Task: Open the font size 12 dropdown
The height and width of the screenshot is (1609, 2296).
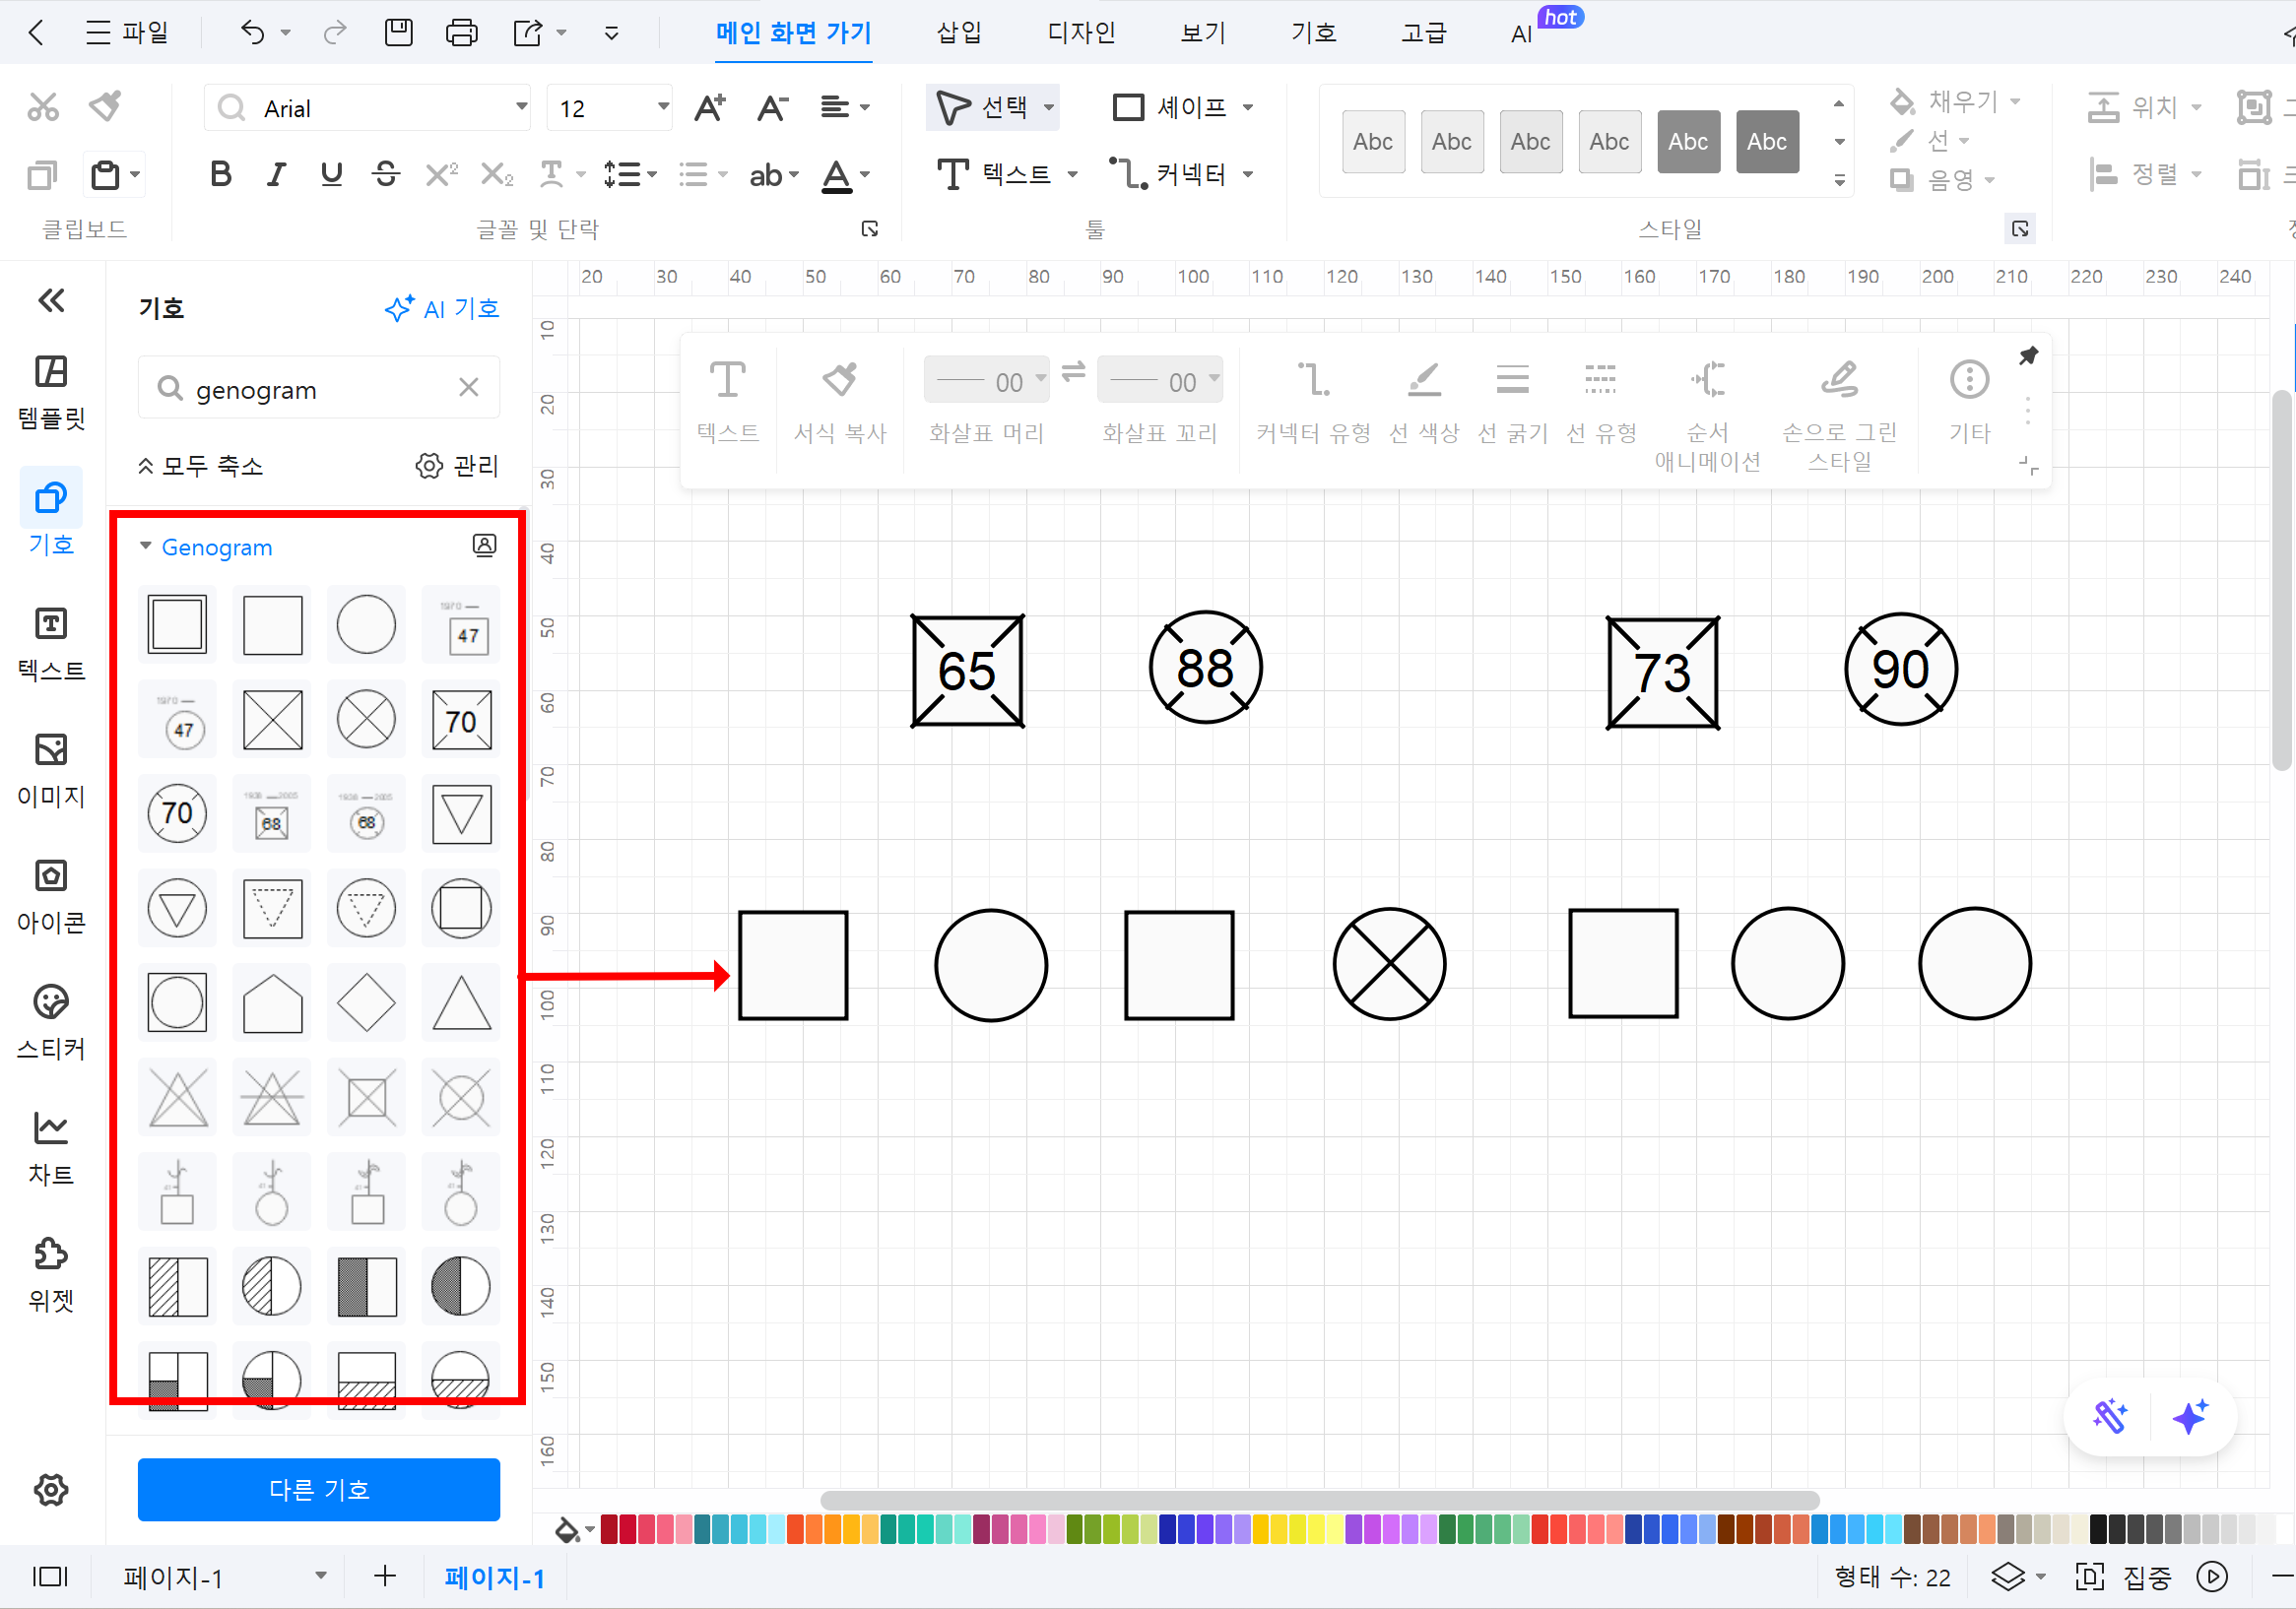Action: click(x=662, y=107)
